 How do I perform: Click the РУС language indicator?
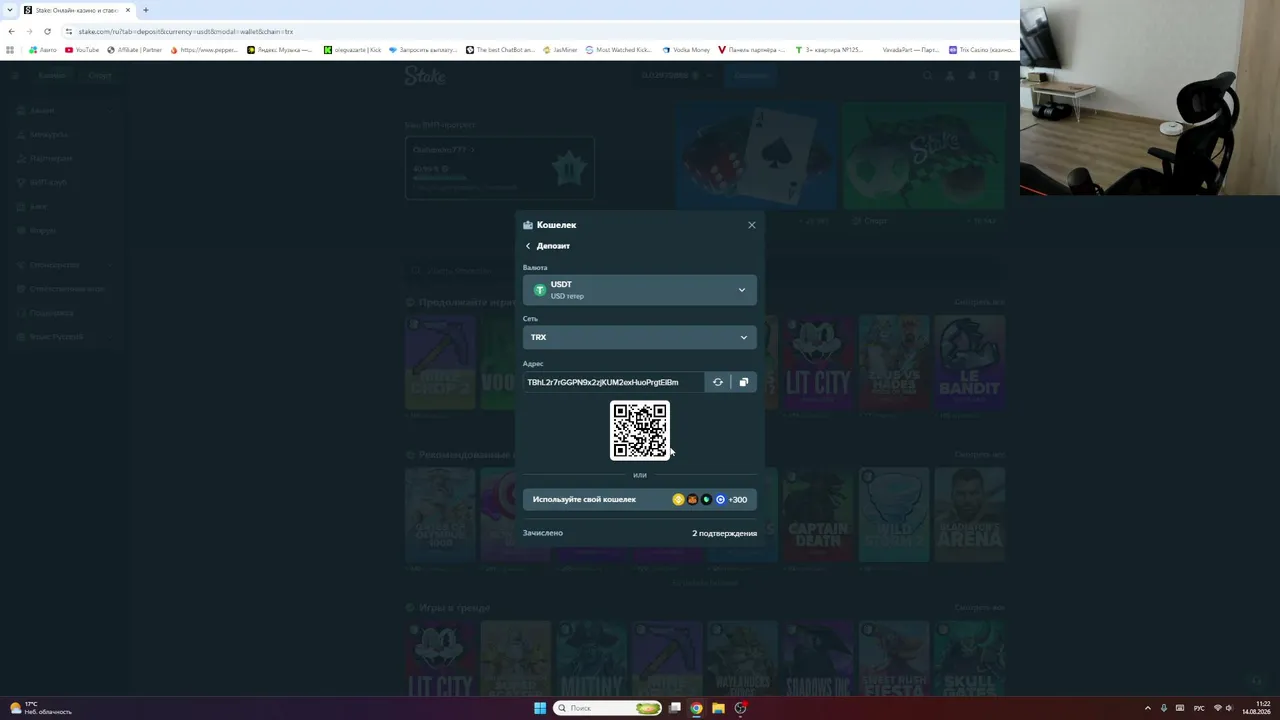[x=1199, y=708]
